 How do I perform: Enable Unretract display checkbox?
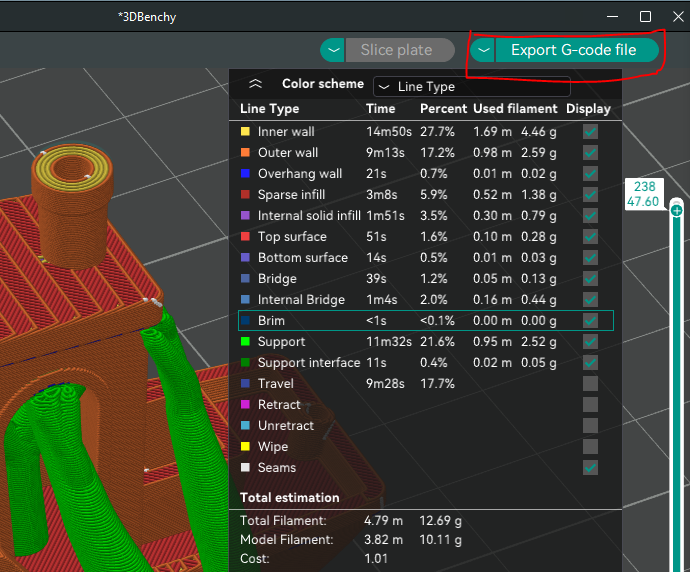[x=590, y=425]
